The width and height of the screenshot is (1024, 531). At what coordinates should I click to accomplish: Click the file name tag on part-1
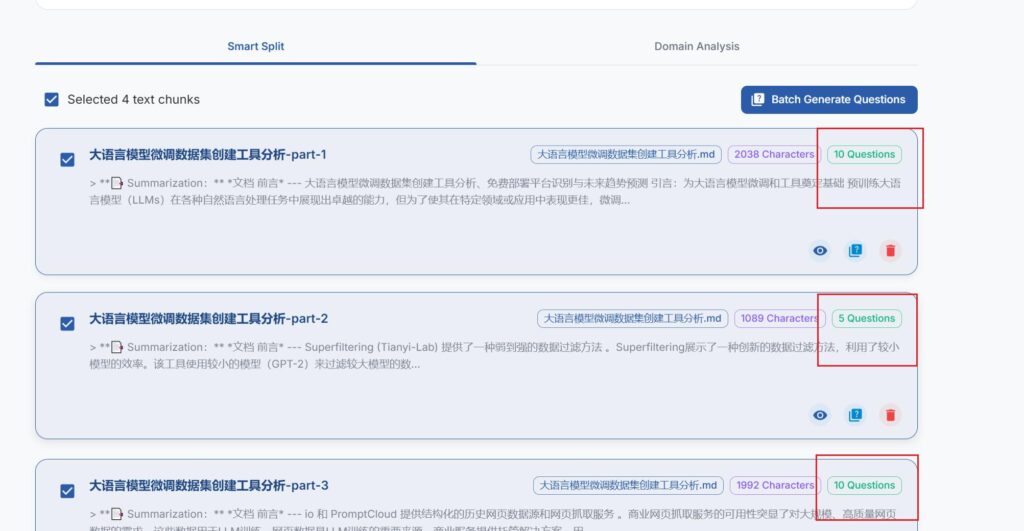tap(626, 155)
